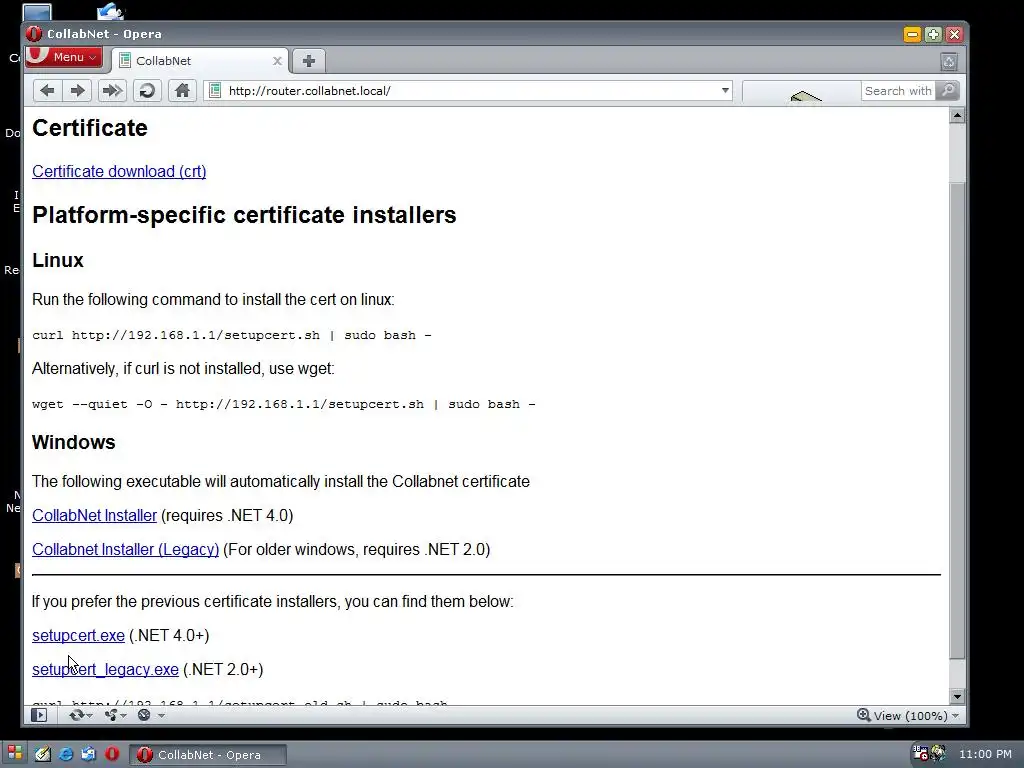
Task: Click the Certificate heading
Action: tap(90, 128)
